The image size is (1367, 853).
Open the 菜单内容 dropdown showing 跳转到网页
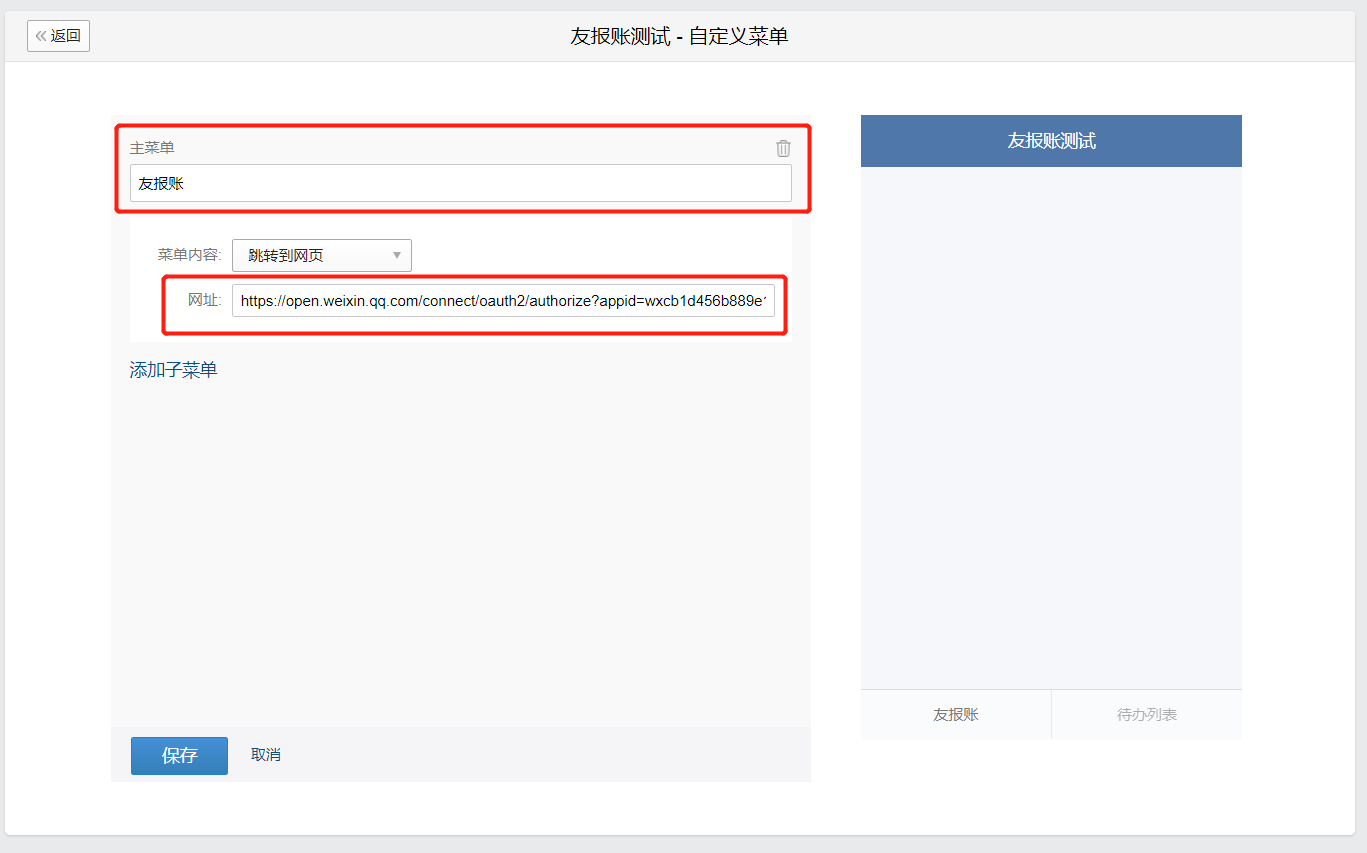click(322, 255)
